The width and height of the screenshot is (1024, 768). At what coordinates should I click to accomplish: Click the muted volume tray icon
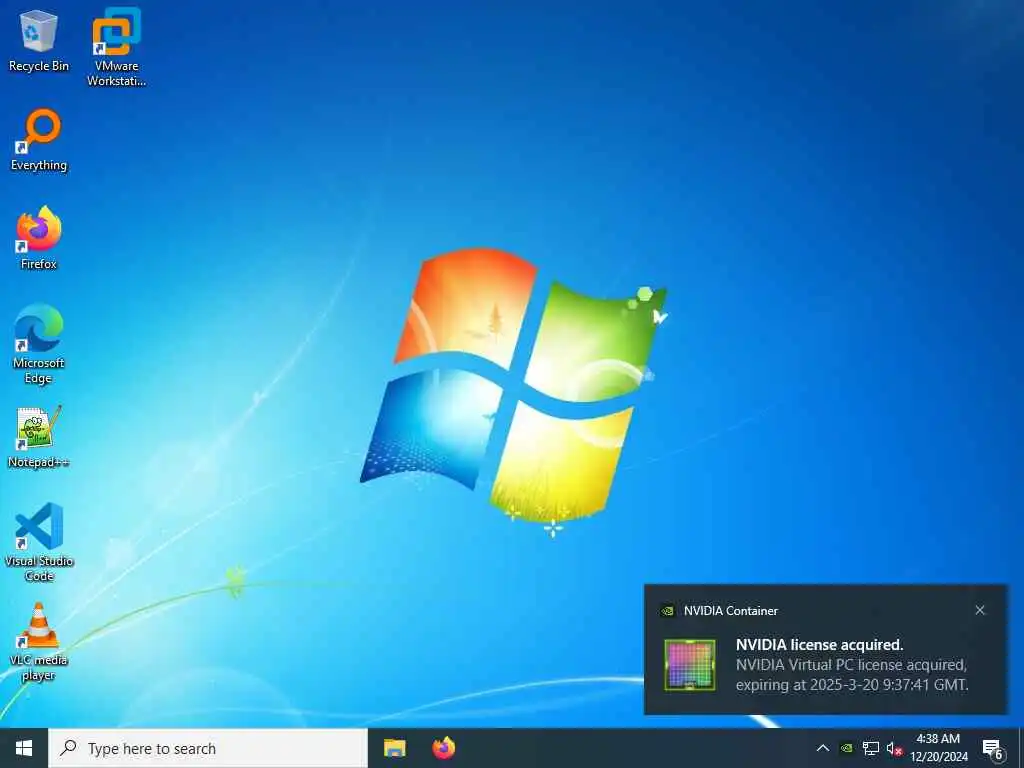[894, 749]
